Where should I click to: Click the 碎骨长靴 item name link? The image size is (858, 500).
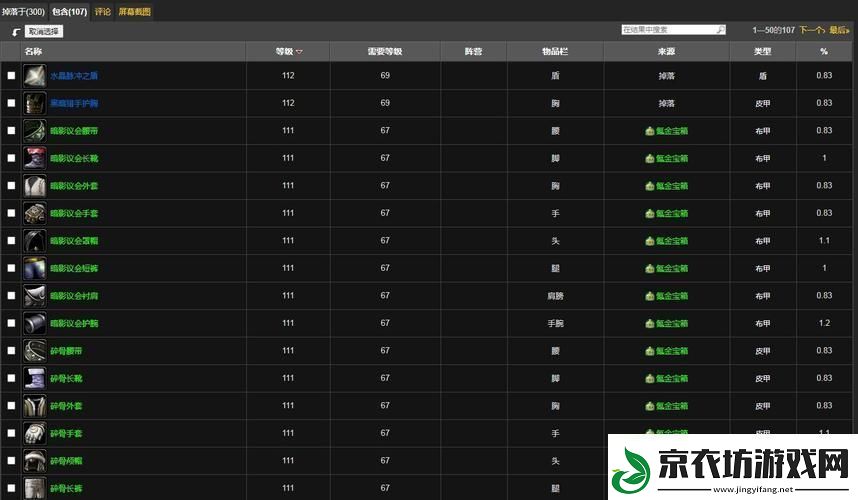[x=66, y=379]
